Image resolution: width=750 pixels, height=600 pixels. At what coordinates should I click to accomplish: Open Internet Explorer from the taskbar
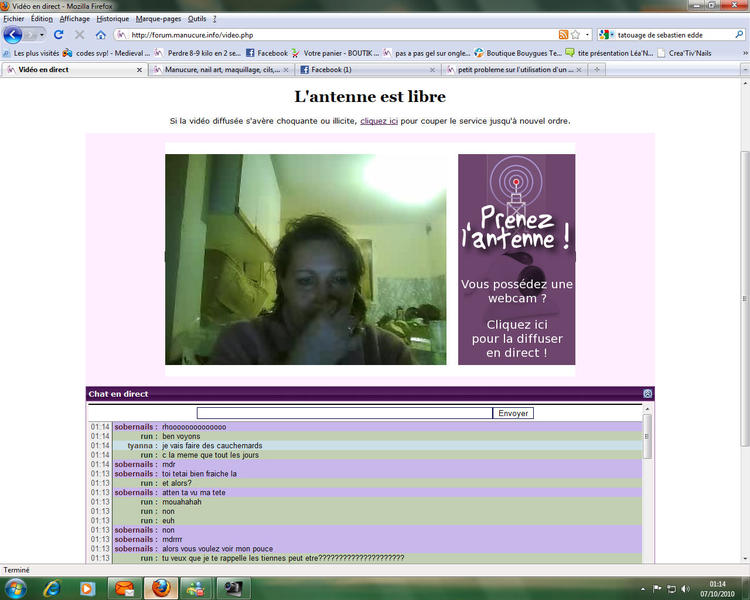point(51,588)
